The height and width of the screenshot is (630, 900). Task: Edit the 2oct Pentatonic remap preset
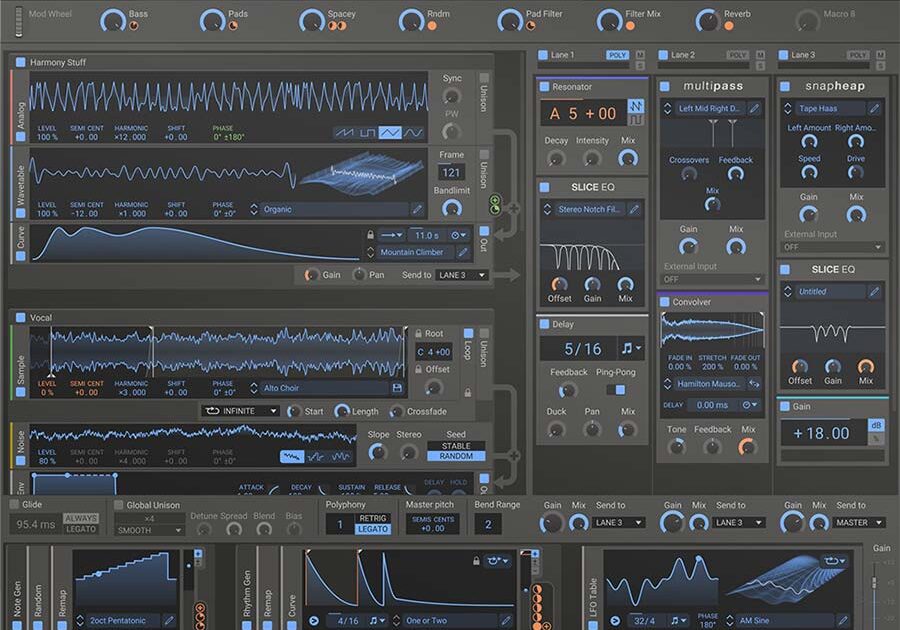169,620
